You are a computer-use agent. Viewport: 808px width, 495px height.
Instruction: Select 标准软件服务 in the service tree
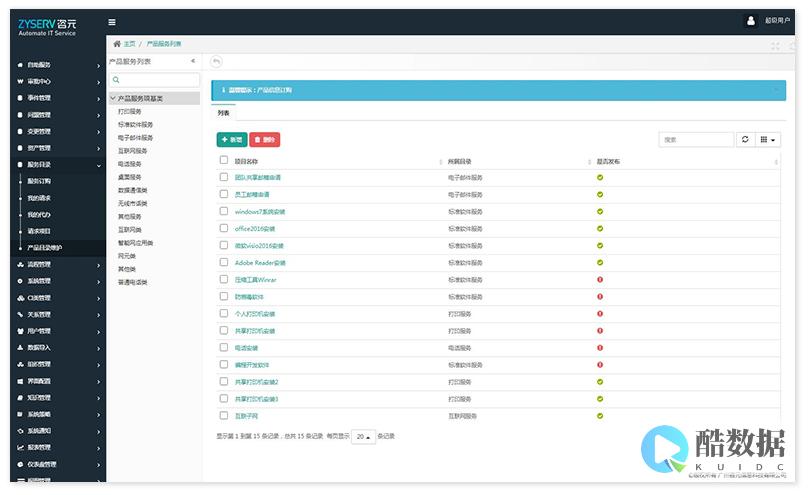click(136, 125)
